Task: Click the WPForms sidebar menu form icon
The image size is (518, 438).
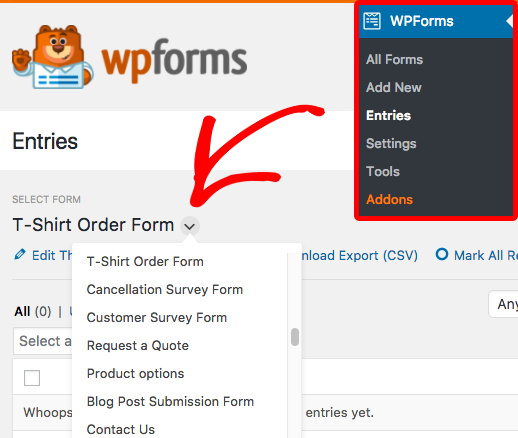Action: (372, 21)
